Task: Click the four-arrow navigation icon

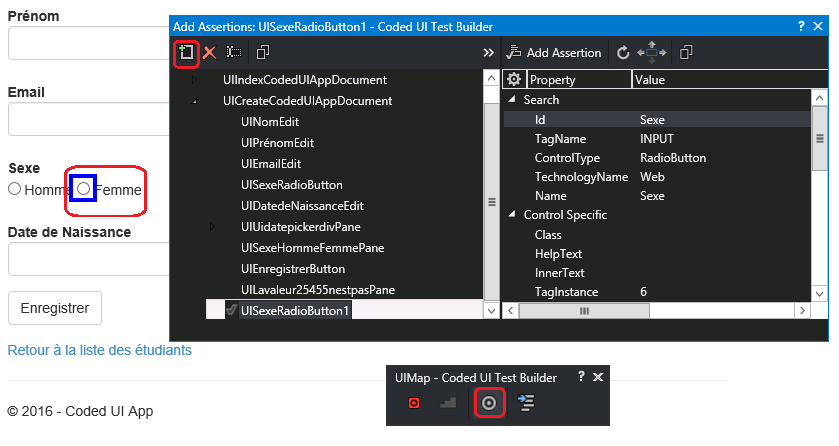Action: (651, 52)
